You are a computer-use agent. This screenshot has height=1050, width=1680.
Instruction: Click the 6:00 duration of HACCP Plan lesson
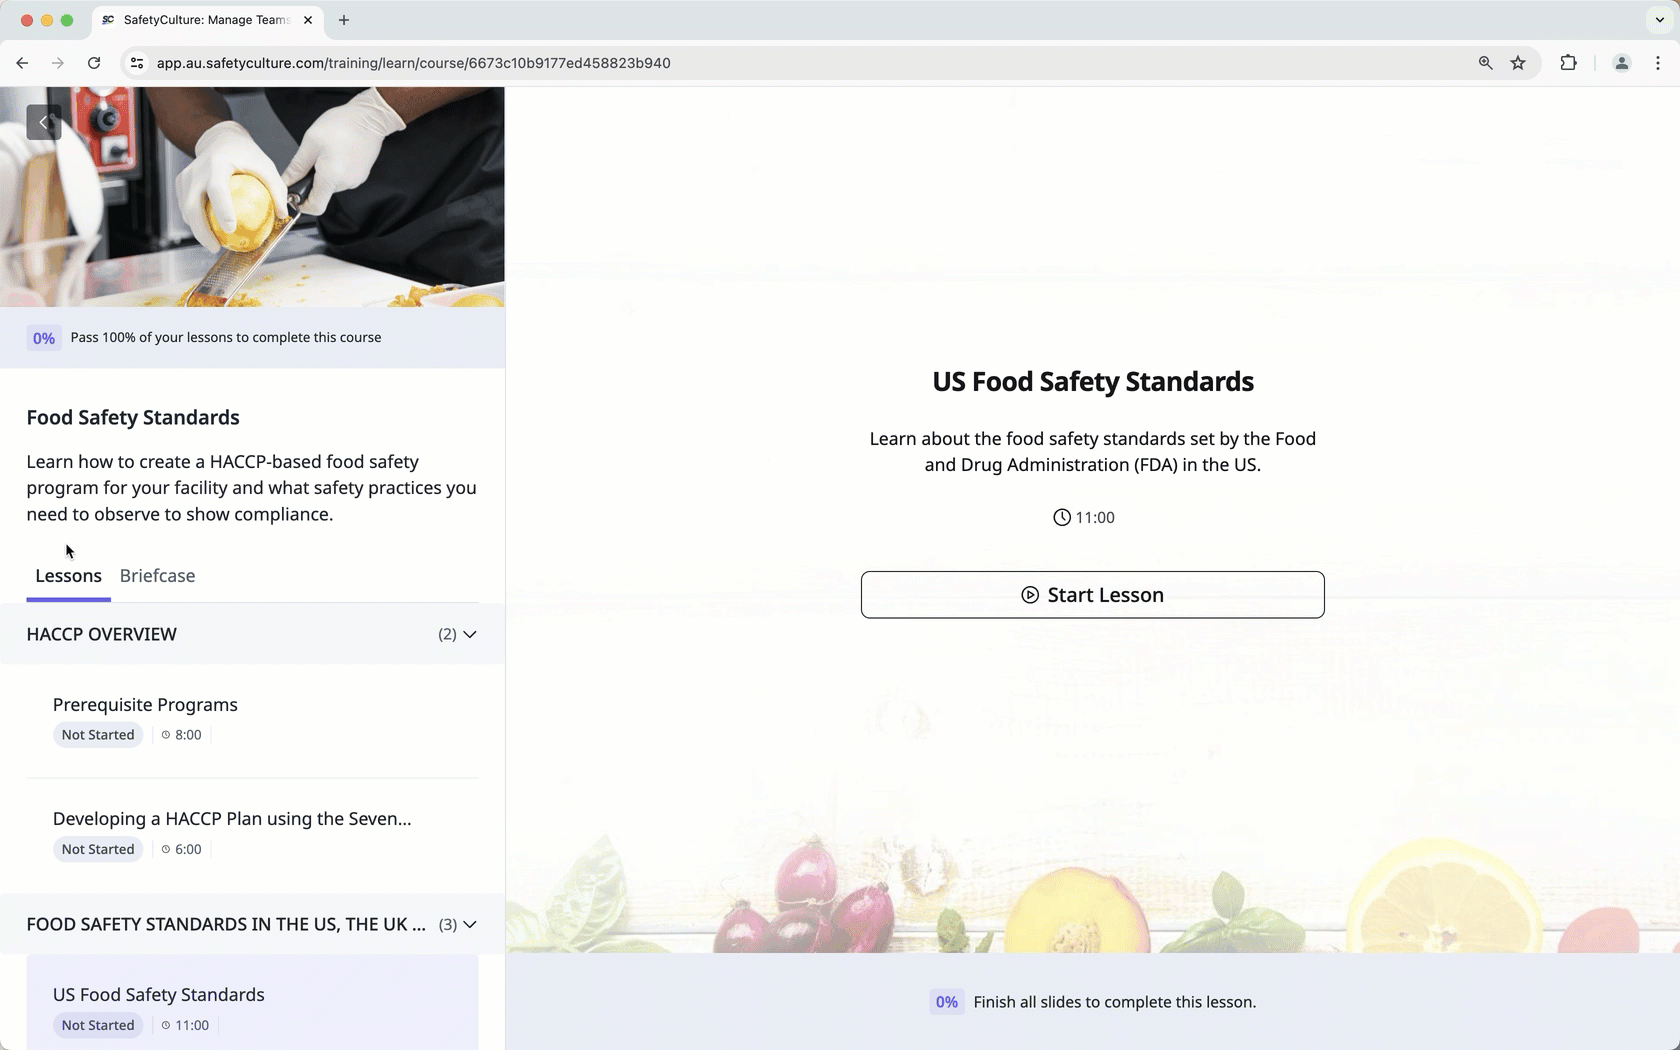pos(182,849)
